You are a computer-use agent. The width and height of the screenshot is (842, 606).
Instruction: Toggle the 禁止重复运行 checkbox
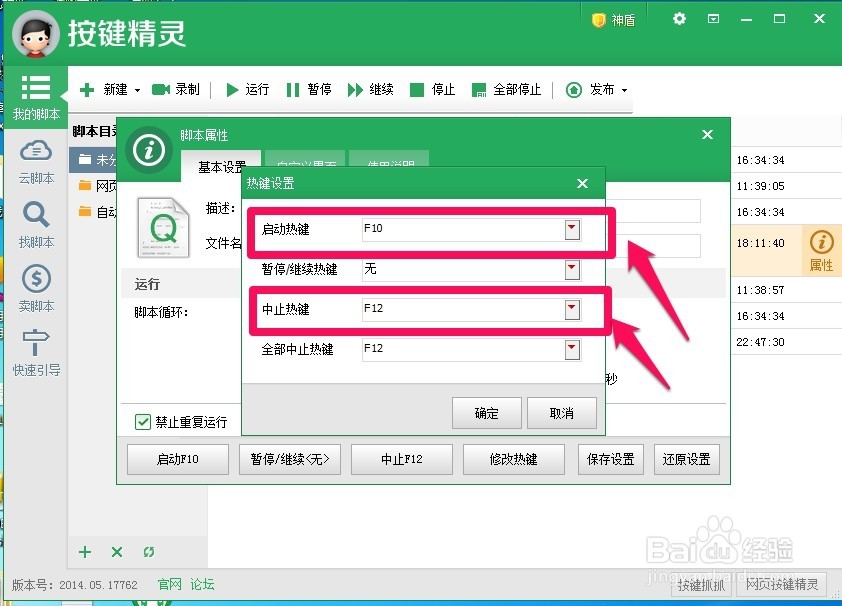coord(143,422)
